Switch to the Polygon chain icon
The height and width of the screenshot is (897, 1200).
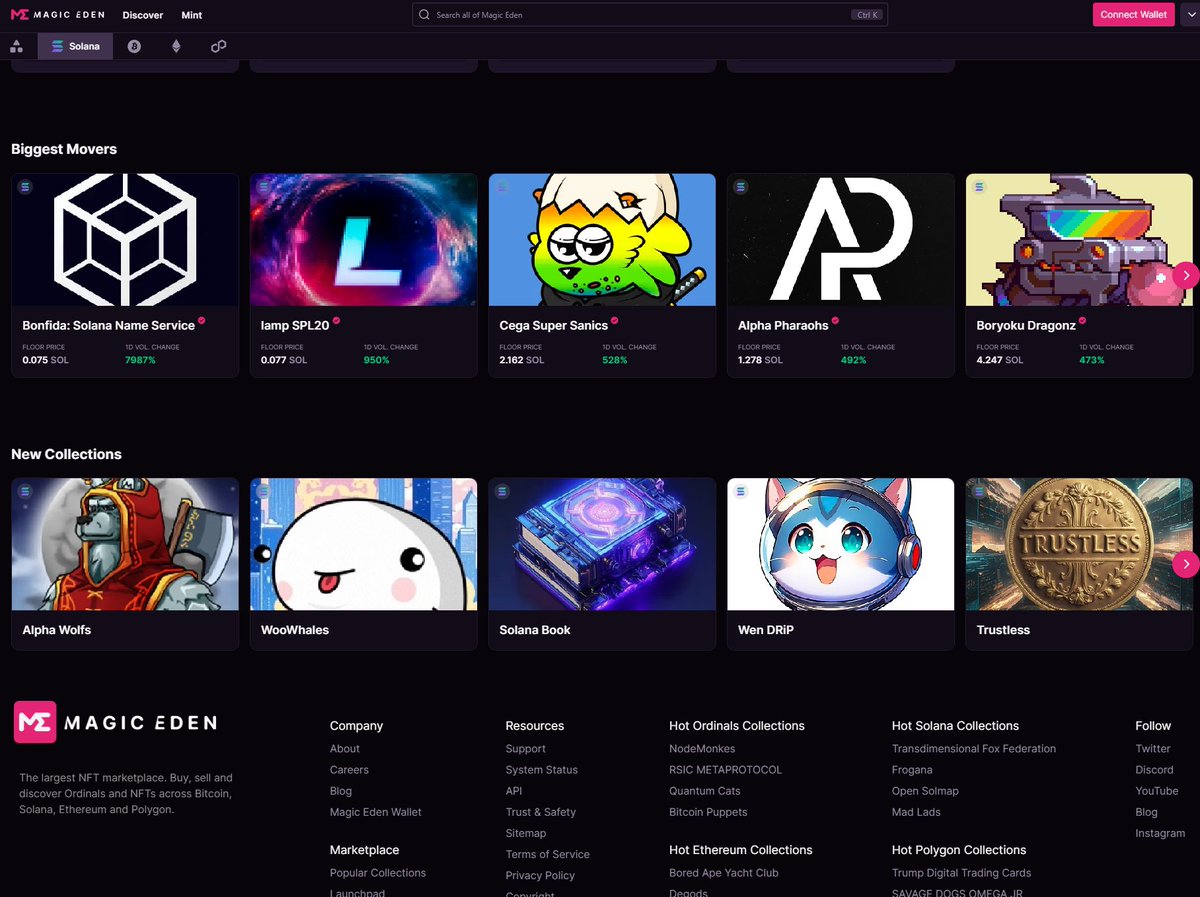click(x=218, y=46)
